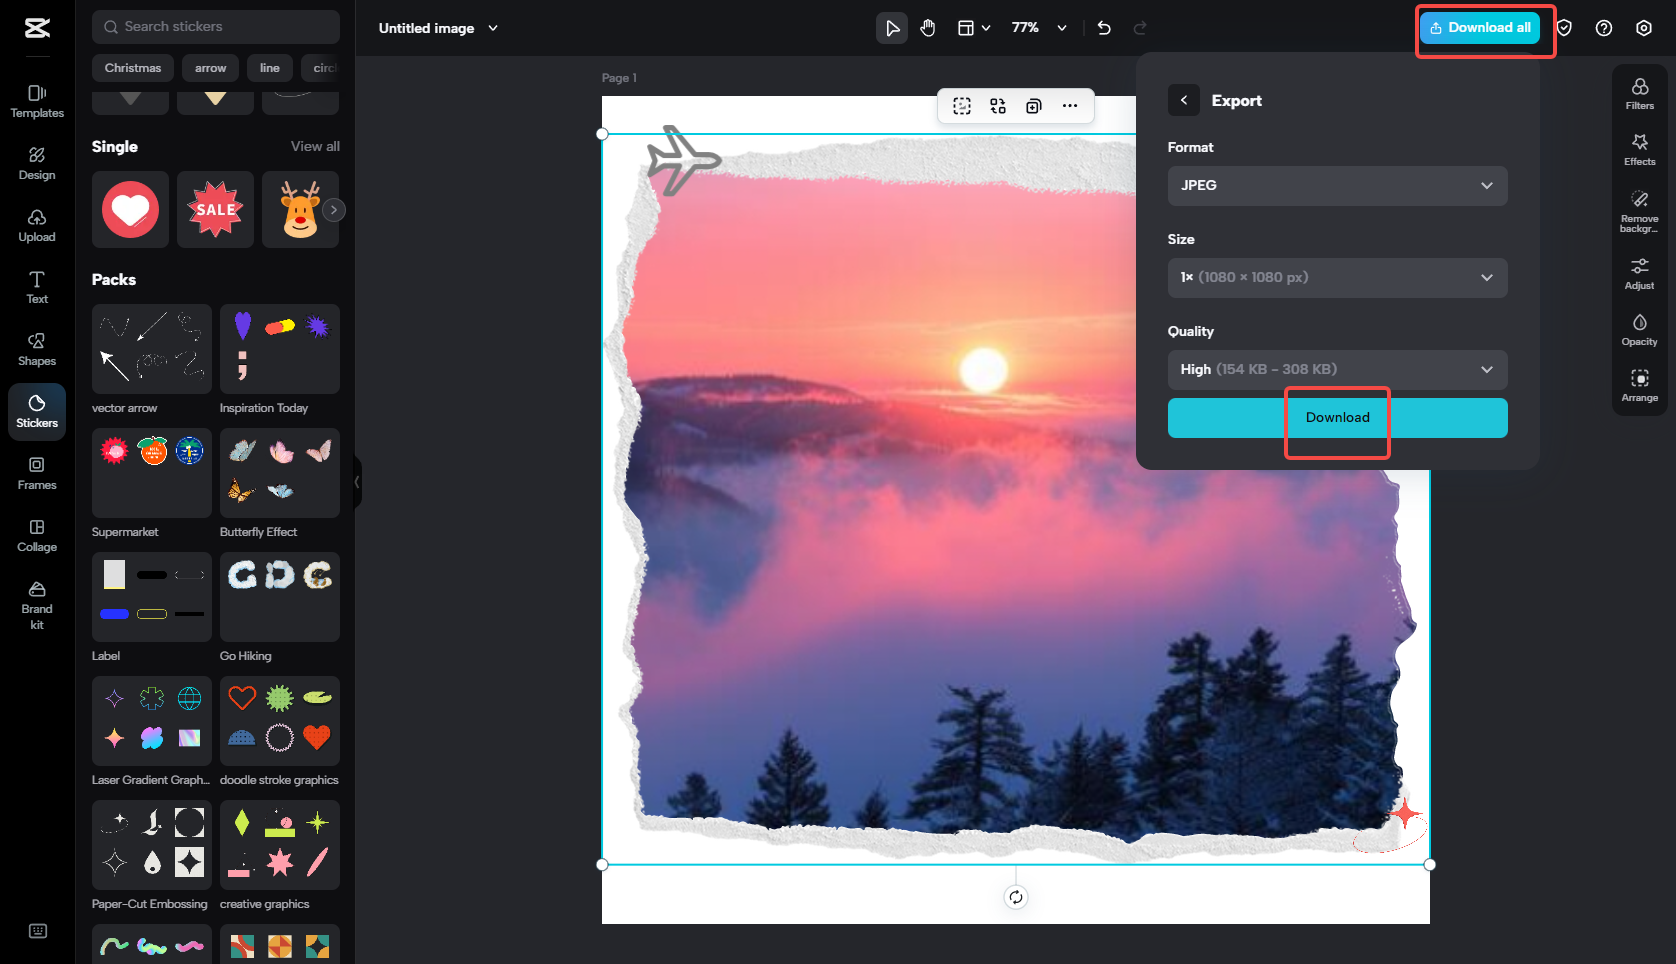Open the Collage panel
Screen dimensions: 1676x964
(x=36, y=535)
